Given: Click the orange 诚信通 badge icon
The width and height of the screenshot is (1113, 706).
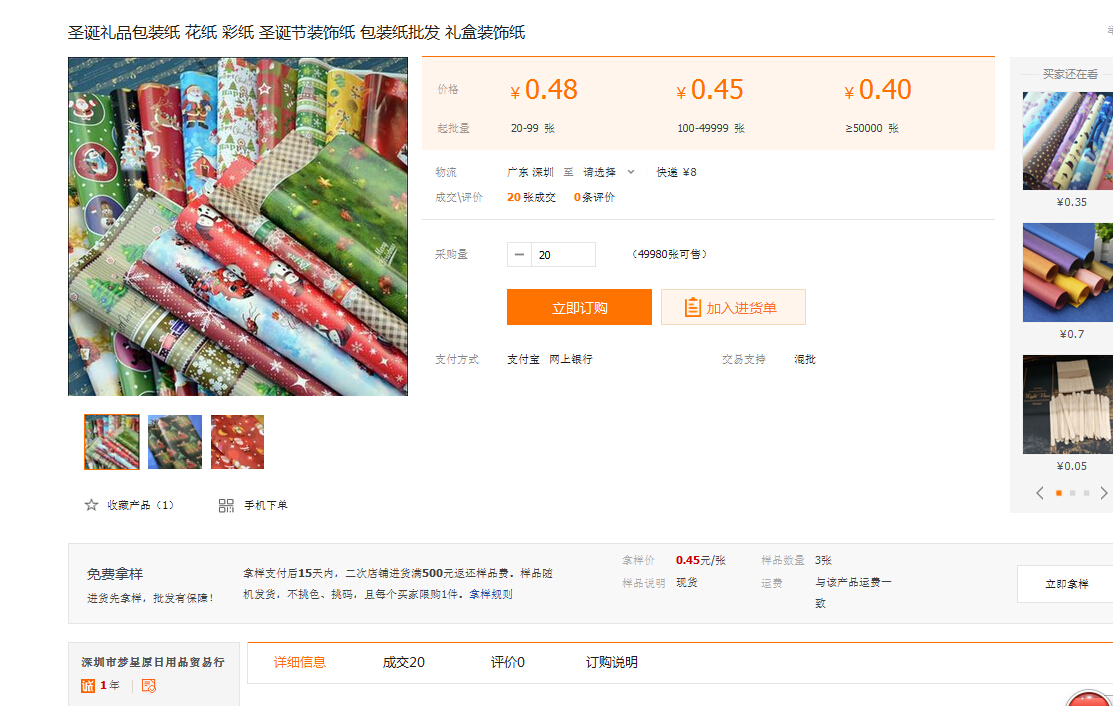Looking at the screenshot, I should click(87, 685).
